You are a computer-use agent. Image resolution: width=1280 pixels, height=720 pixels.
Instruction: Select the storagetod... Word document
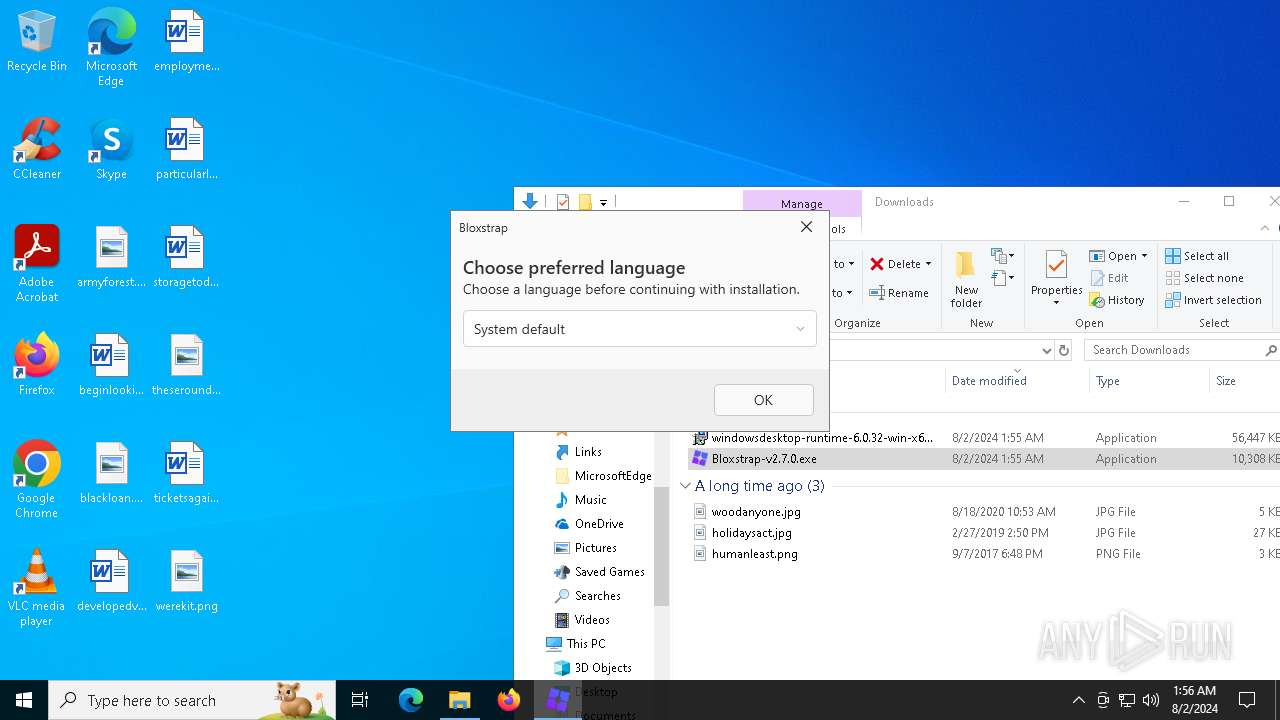click(186, 258)
